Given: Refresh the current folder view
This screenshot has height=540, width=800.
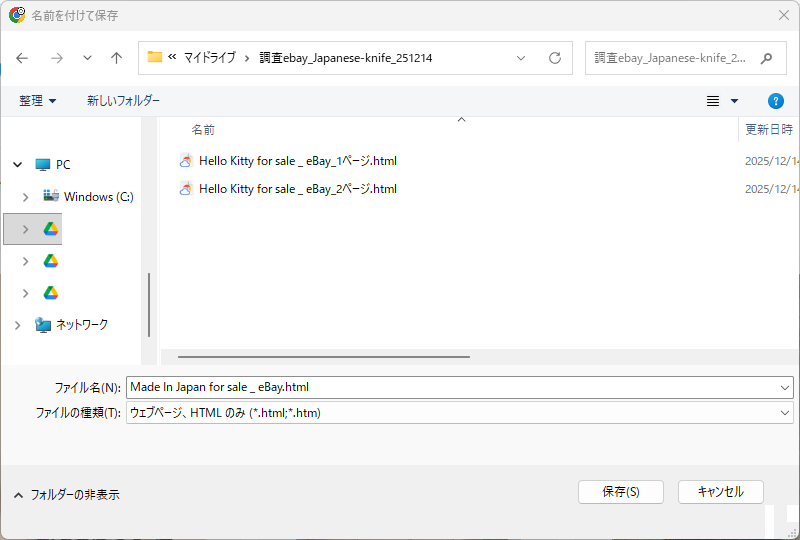Looking at the screenshot, I should click(555, 58).
